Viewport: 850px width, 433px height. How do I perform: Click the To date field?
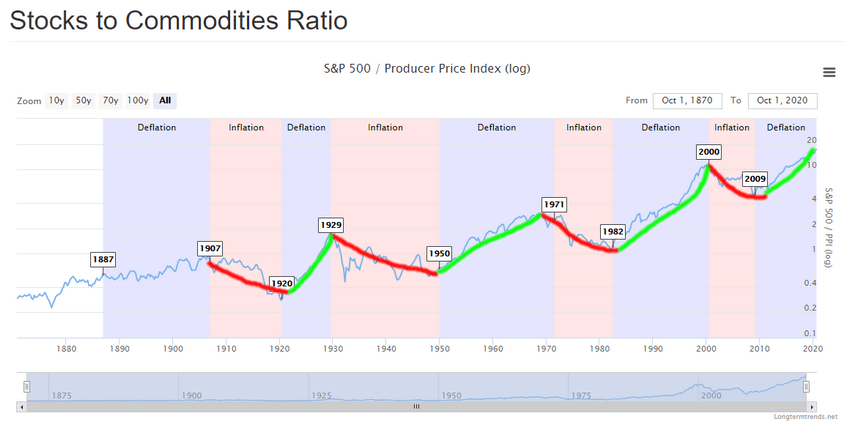tap(782, 101)
